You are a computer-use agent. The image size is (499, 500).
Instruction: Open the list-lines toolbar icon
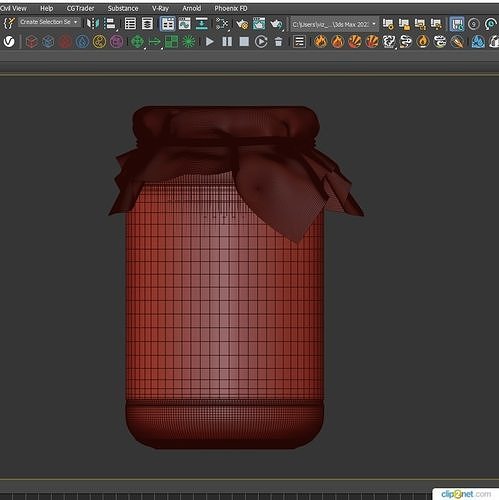point(299,42)
